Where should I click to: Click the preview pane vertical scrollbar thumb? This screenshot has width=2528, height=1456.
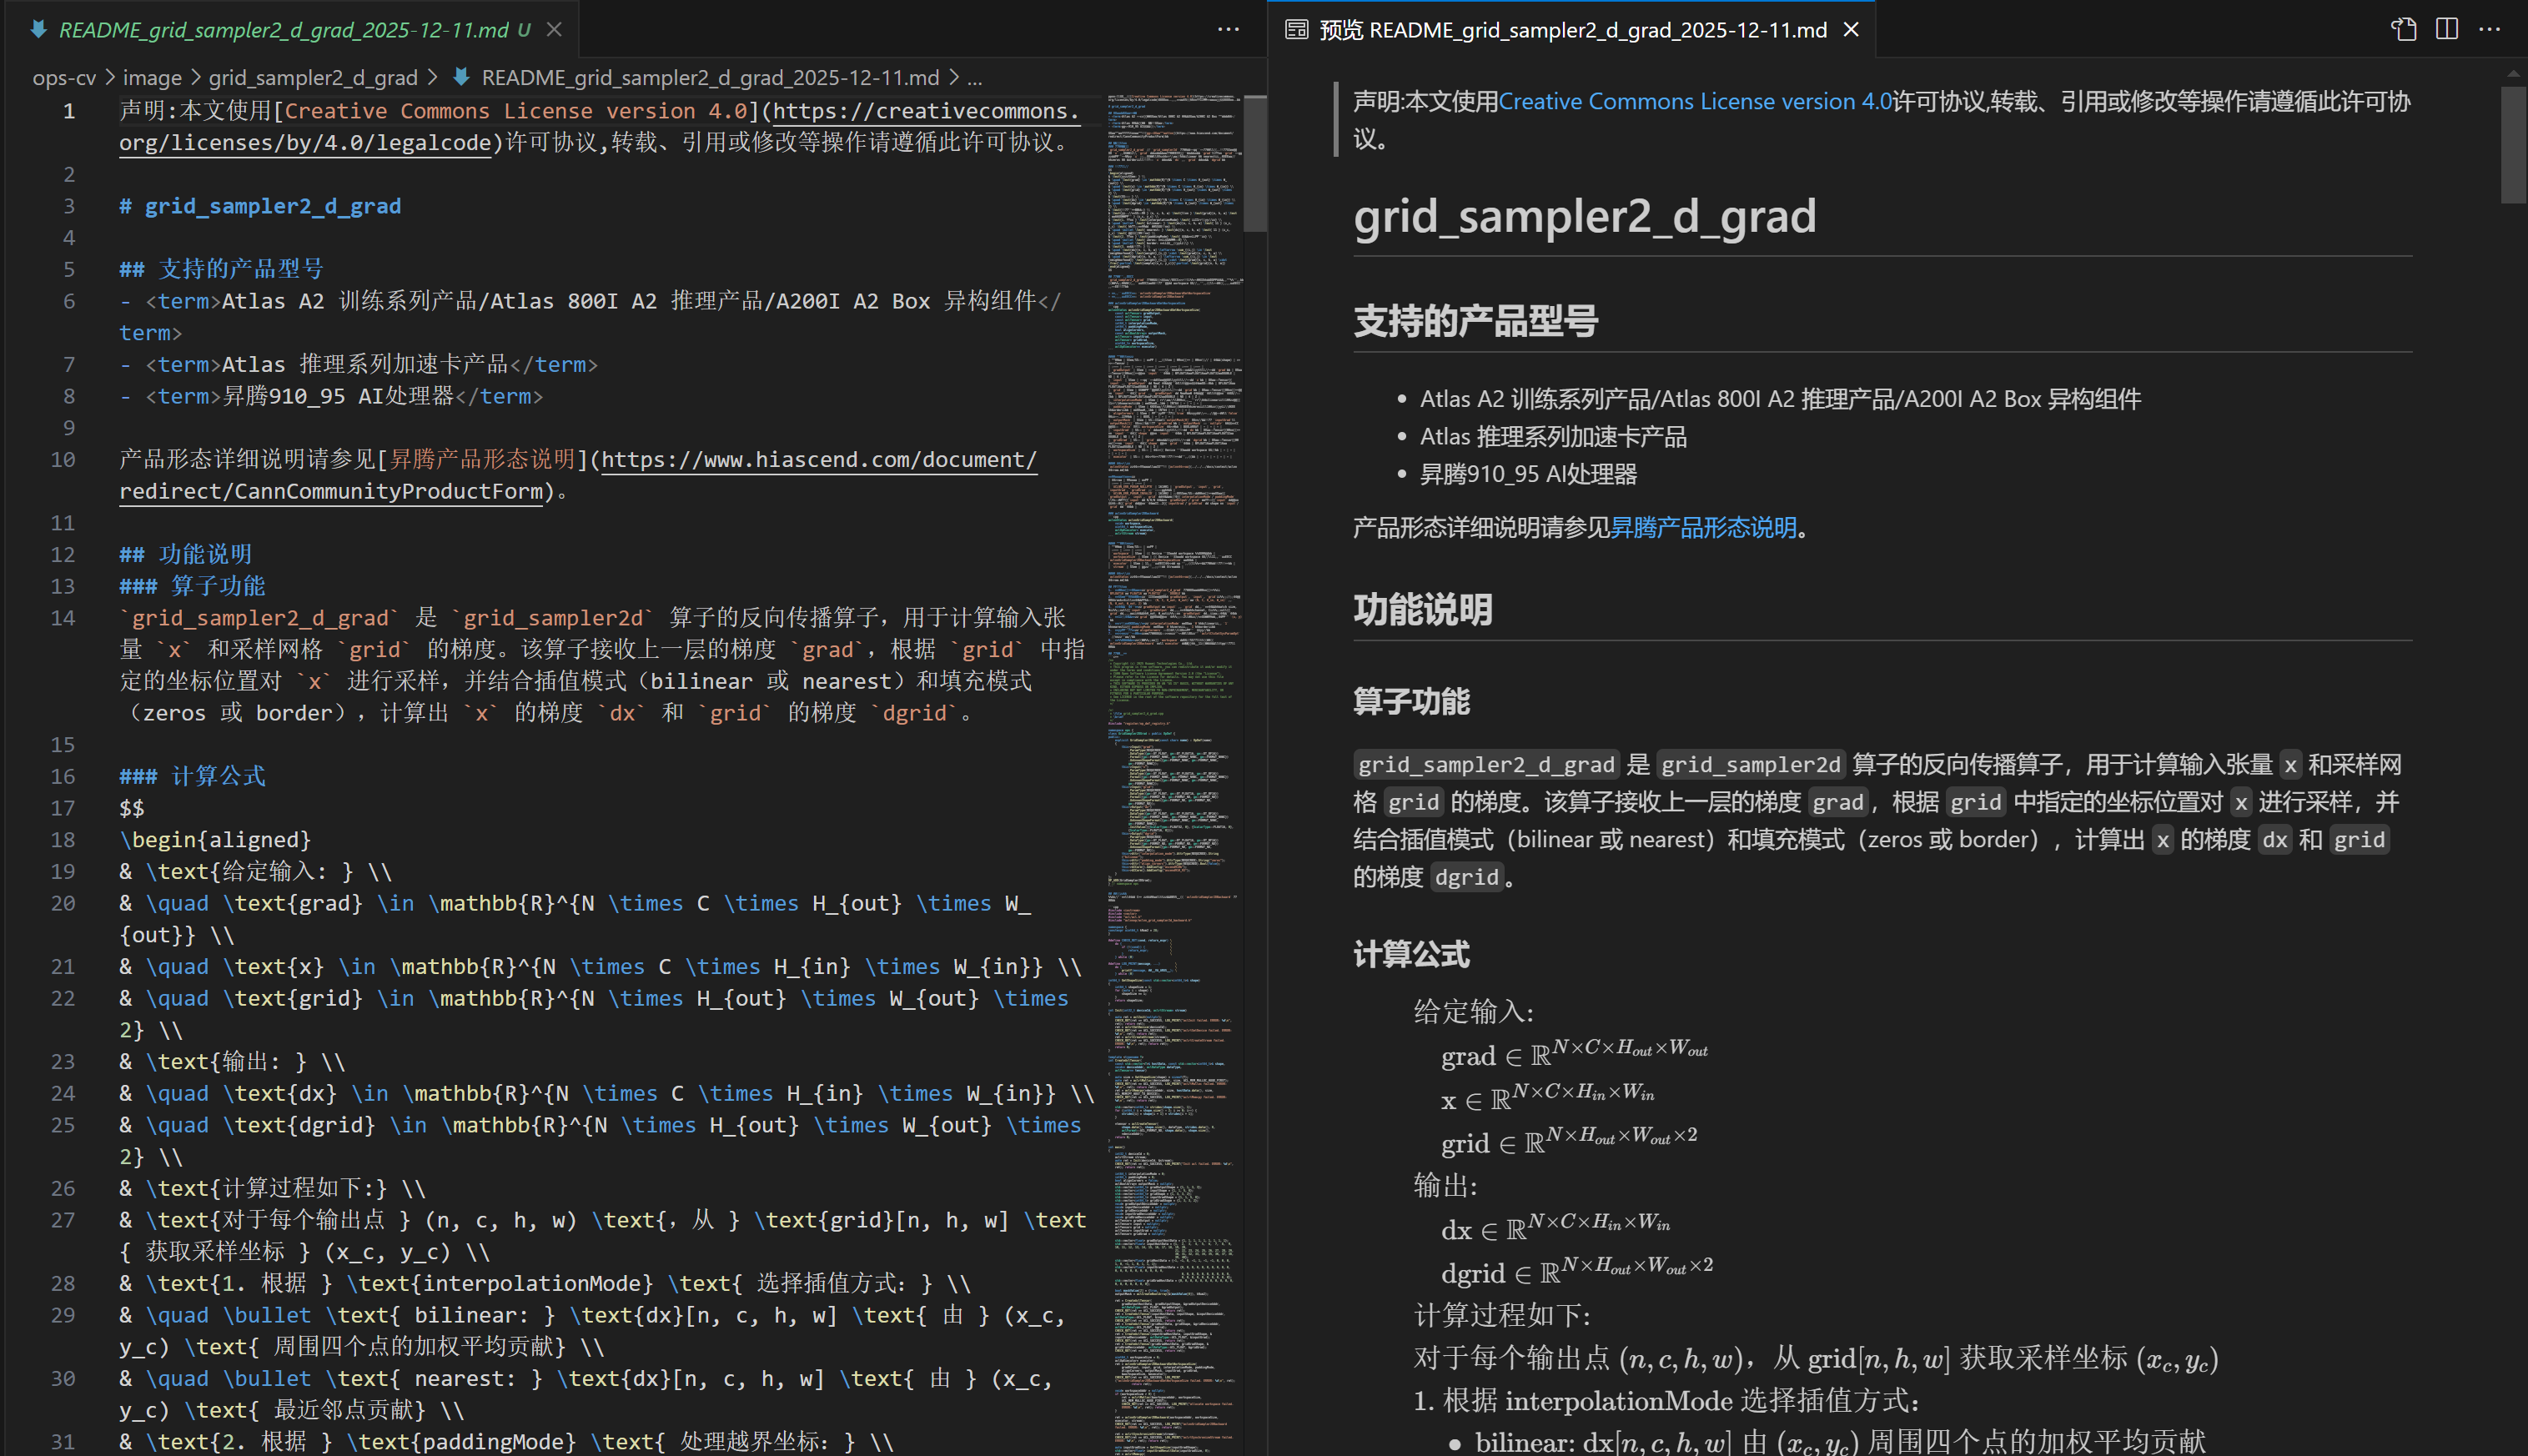click(2513, 145)
